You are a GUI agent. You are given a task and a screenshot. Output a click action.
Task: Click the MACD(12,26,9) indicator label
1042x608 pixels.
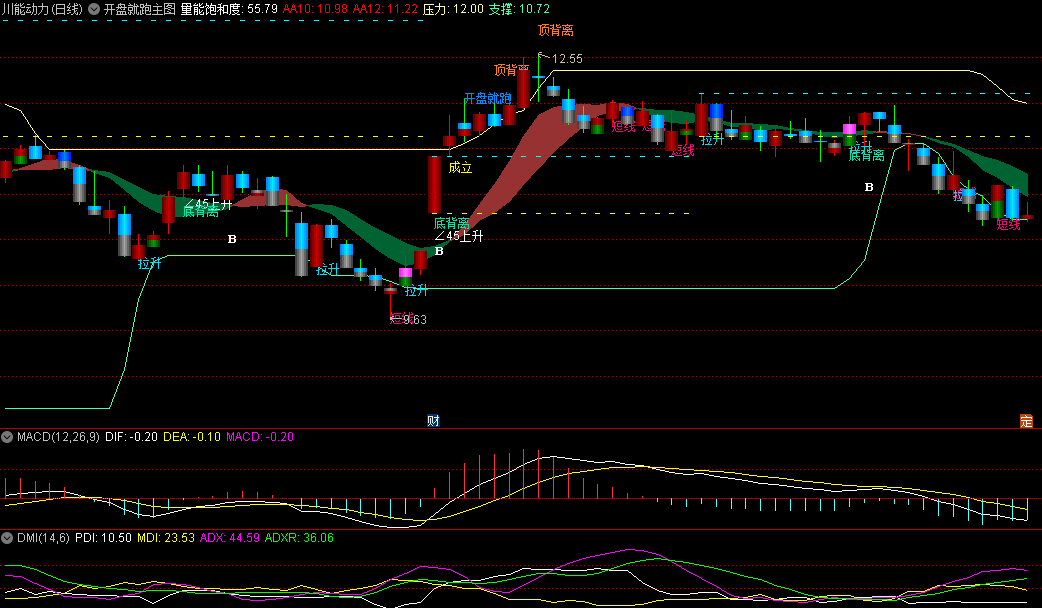coord(58,437)
